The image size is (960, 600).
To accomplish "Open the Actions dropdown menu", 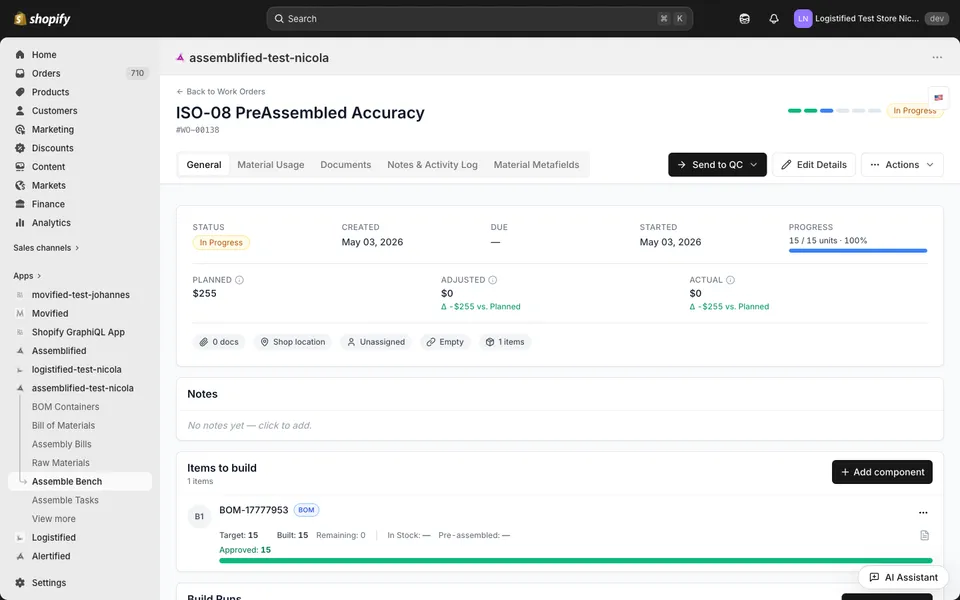I will [902, 165].
